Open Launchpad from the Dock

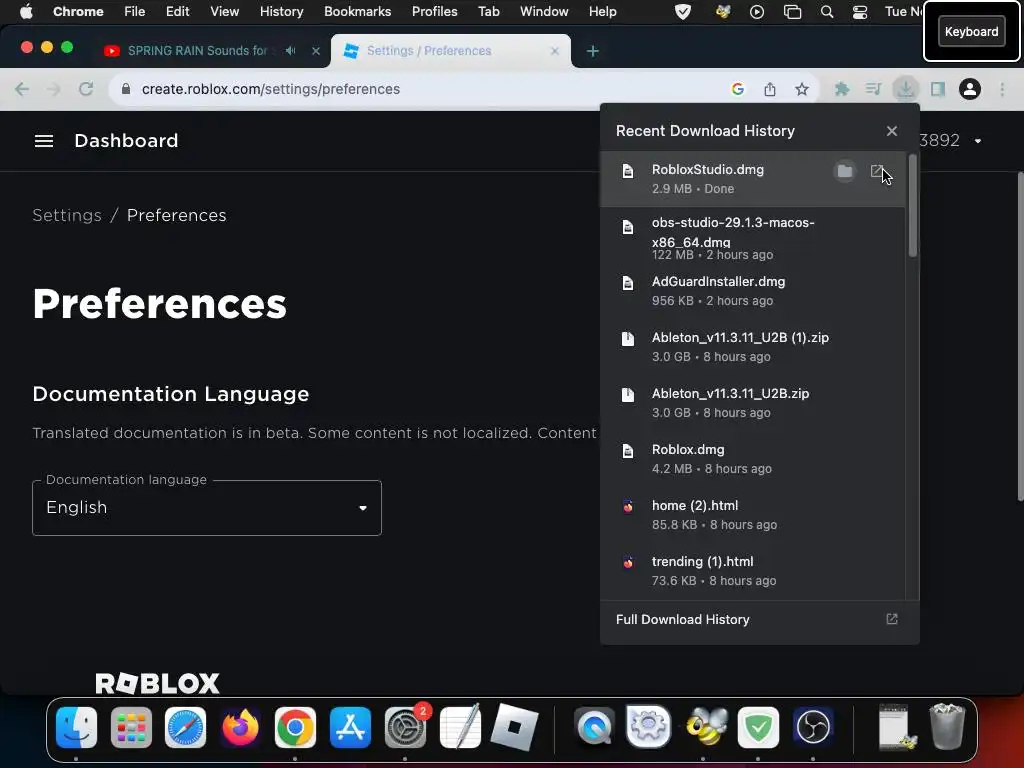click(x=131, y=726)
